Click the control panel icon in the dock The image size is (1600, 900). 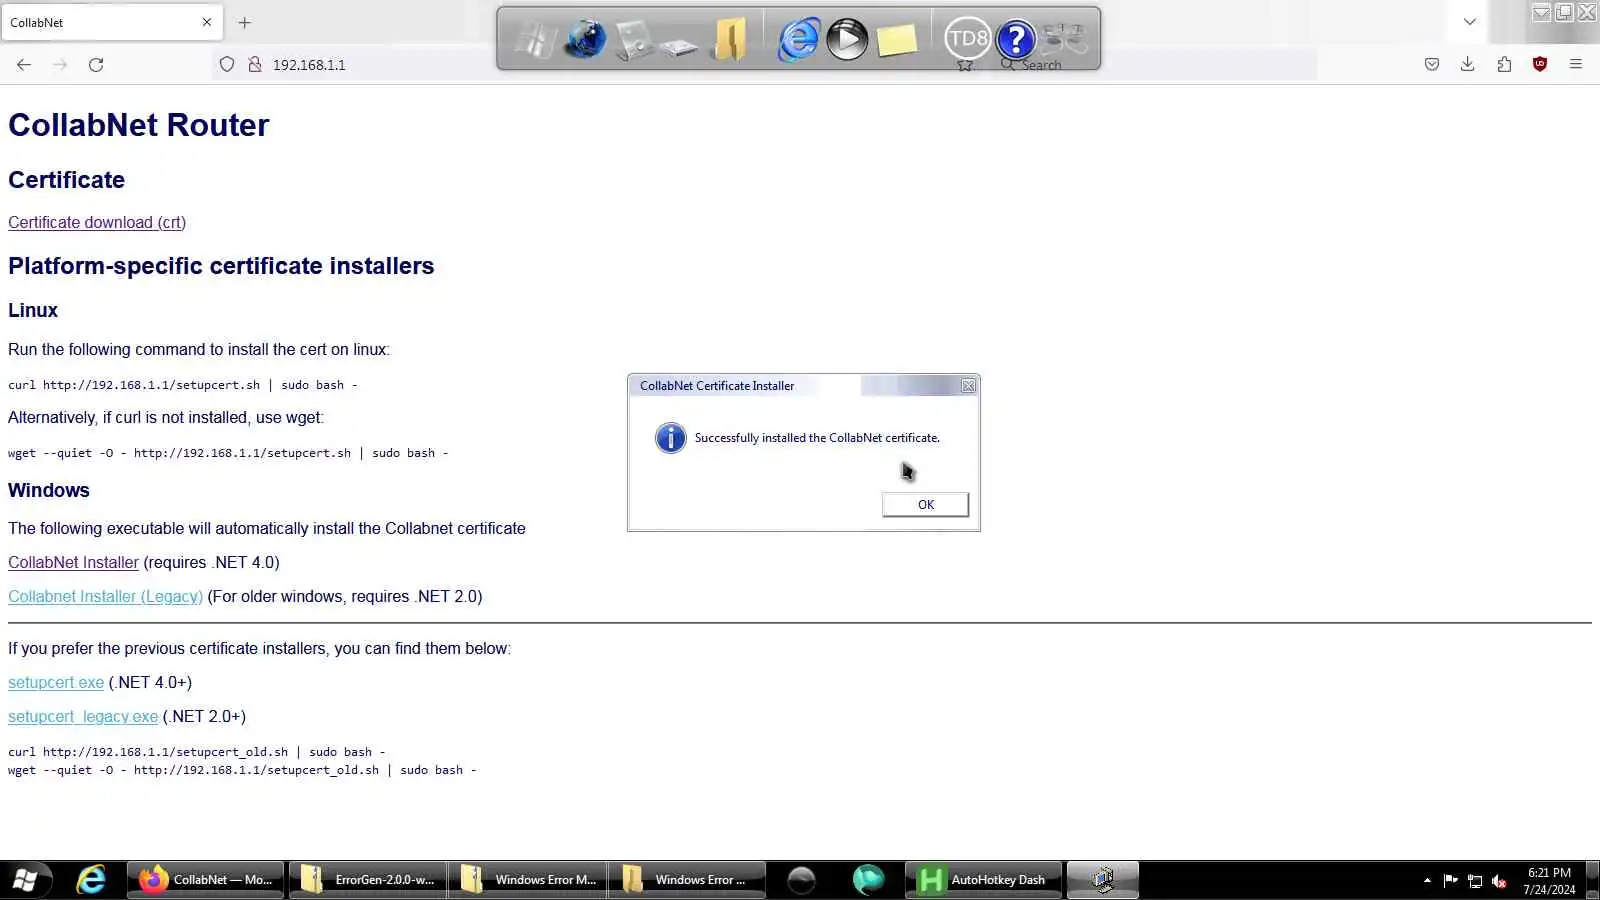coord(634,40)
